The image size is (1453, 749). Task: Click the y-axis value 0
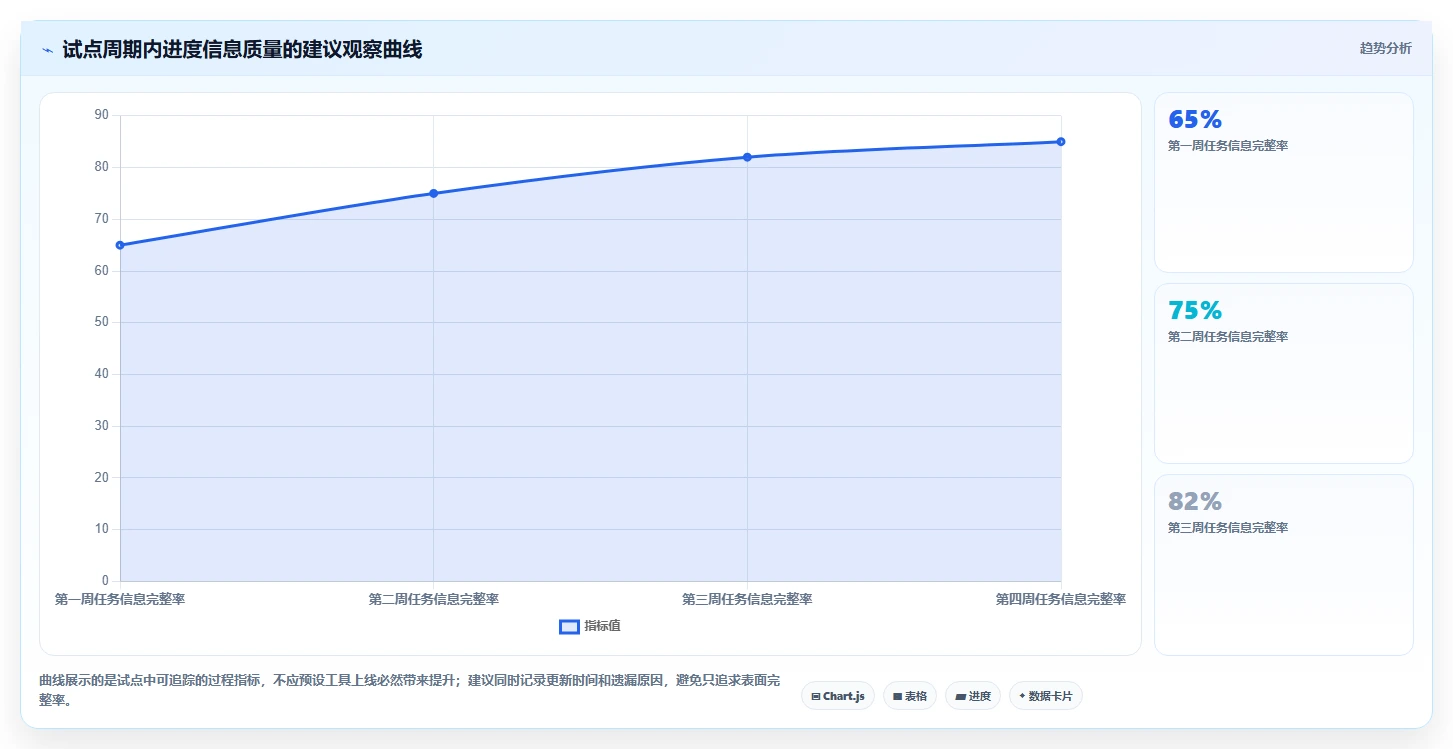[x=105, y=581]
